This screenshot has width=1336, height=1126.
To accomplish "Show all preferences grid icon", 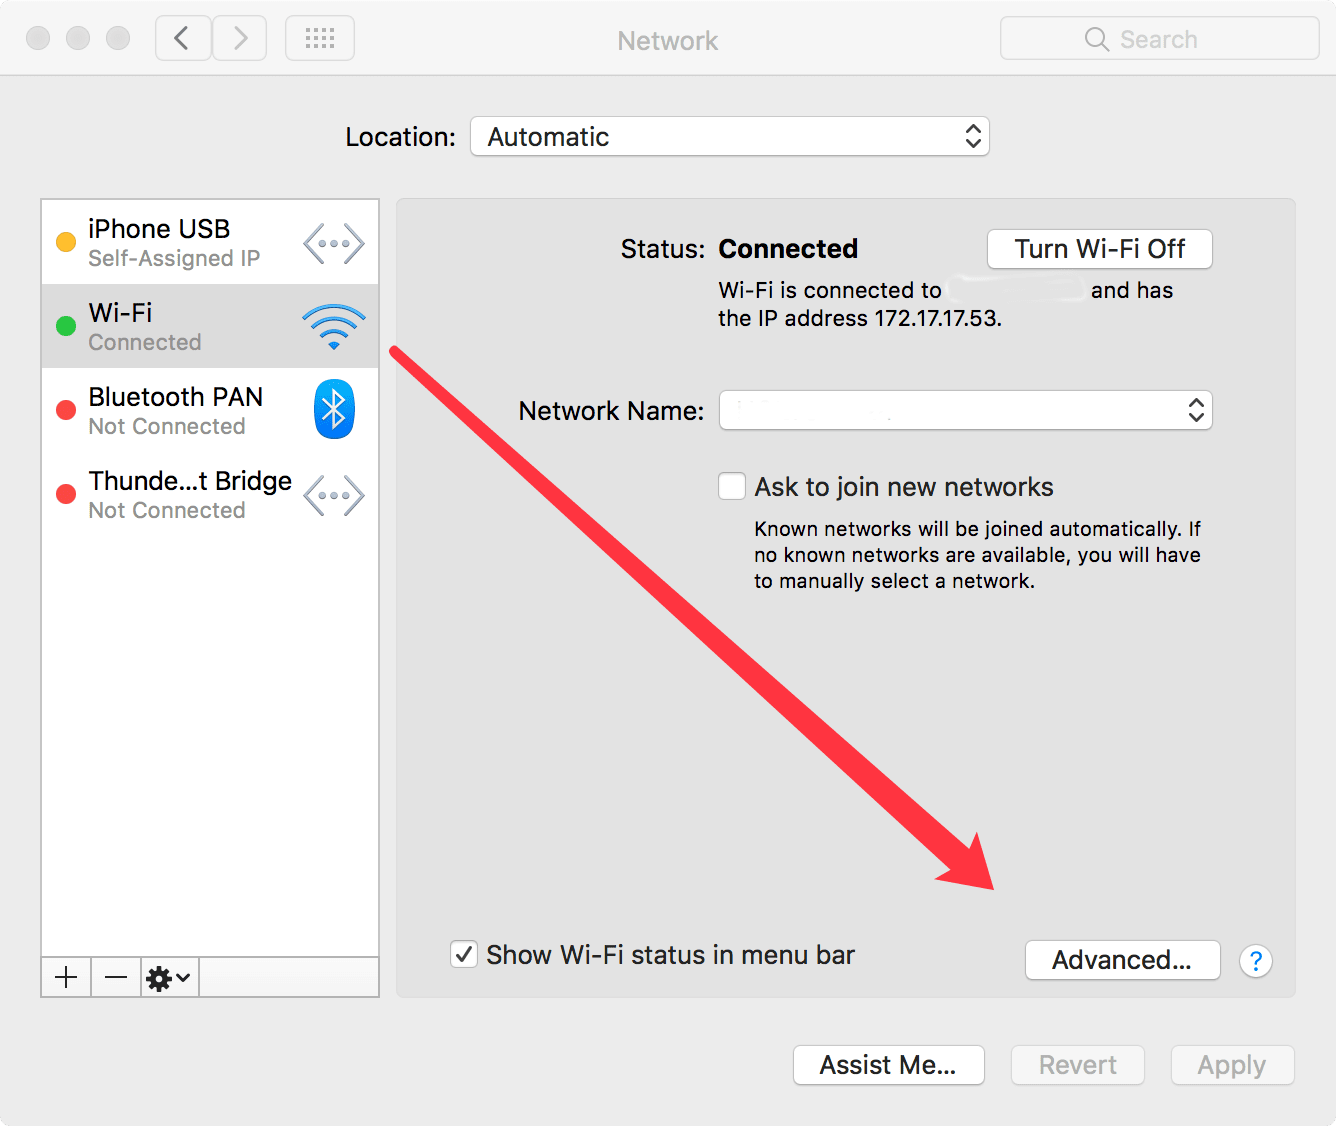I will 320,39.
